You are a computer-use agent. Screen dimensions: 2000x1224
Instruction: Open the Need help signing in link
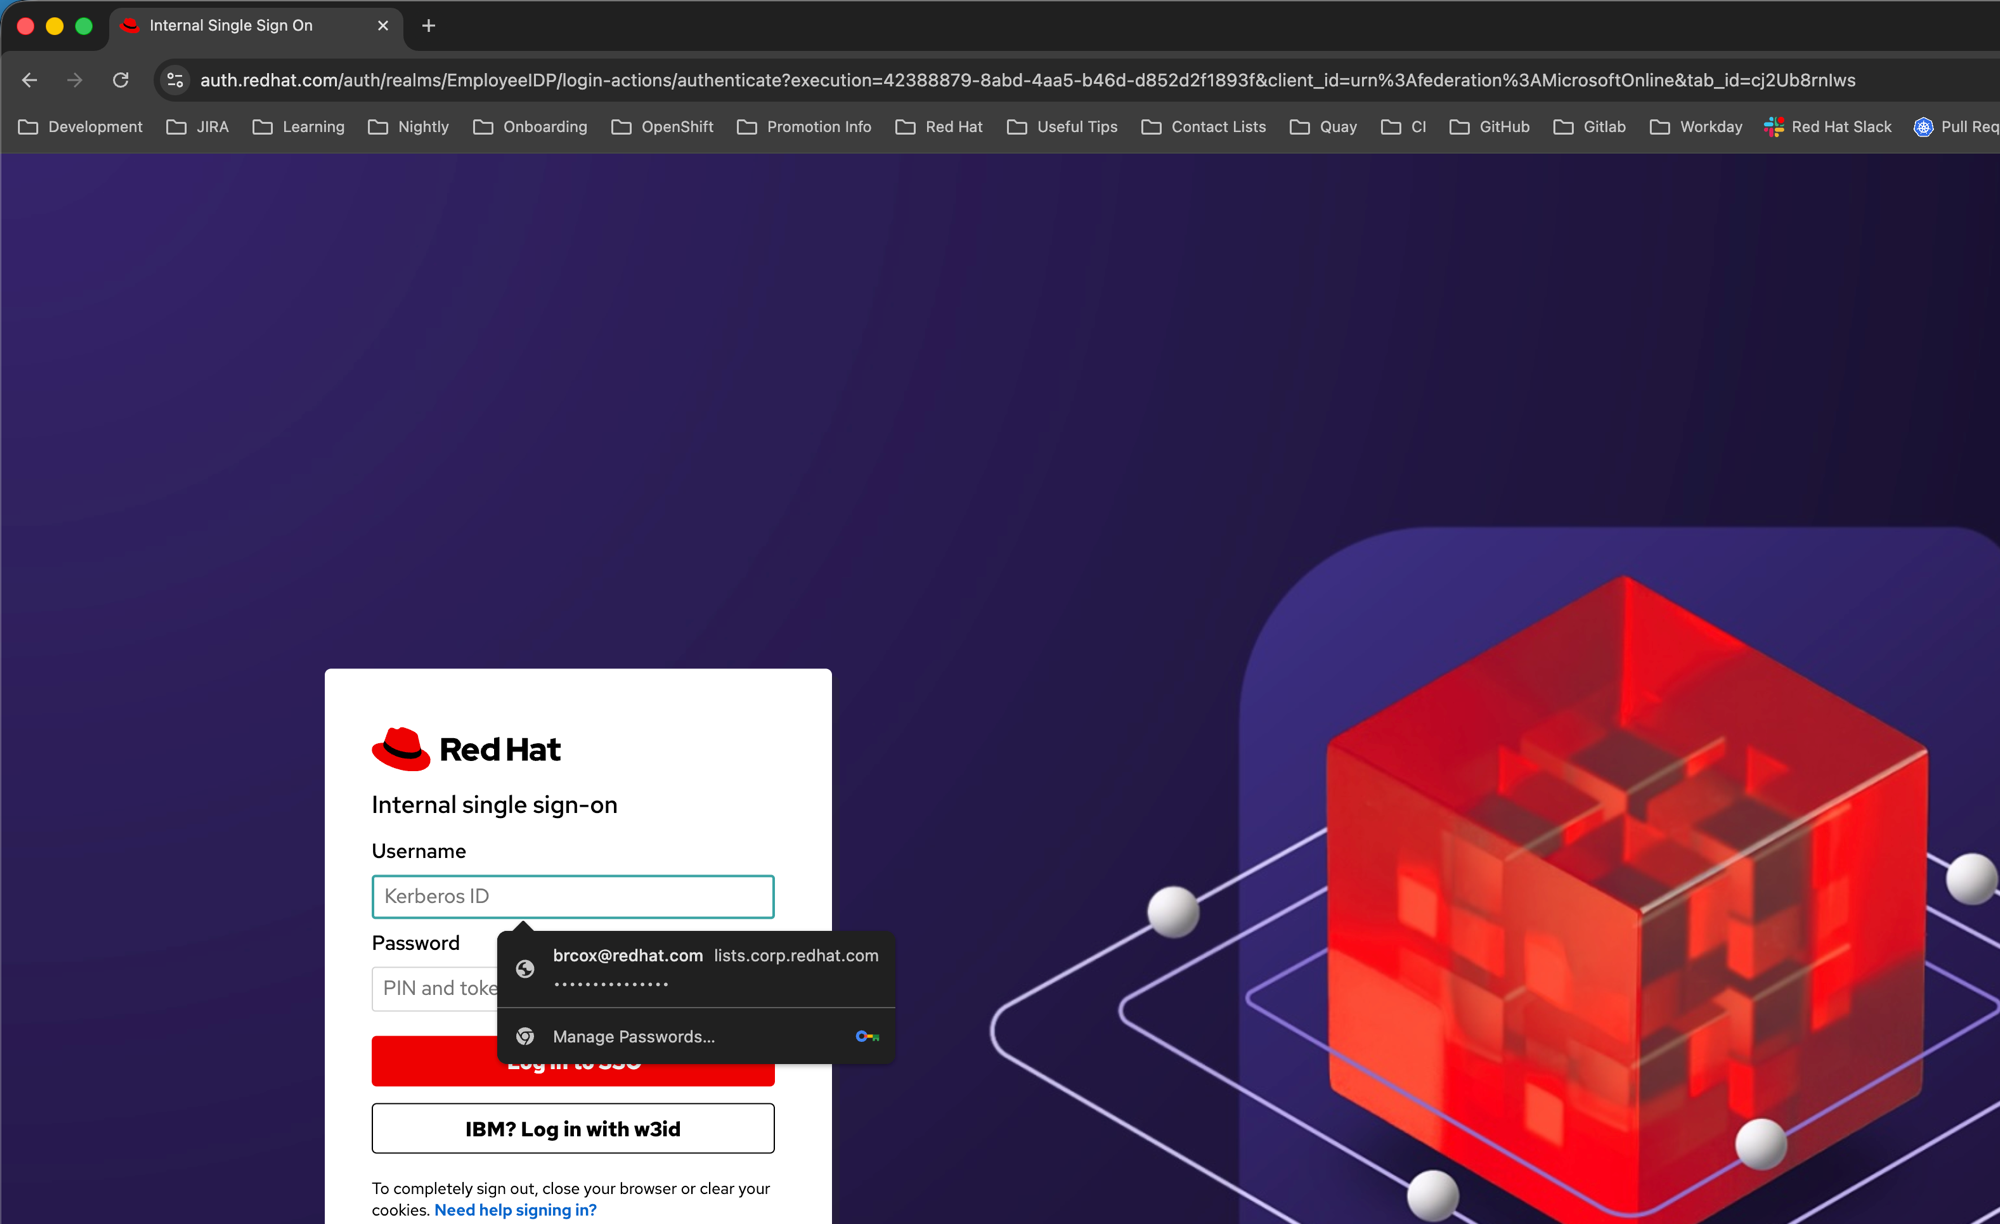[515, 1210]
